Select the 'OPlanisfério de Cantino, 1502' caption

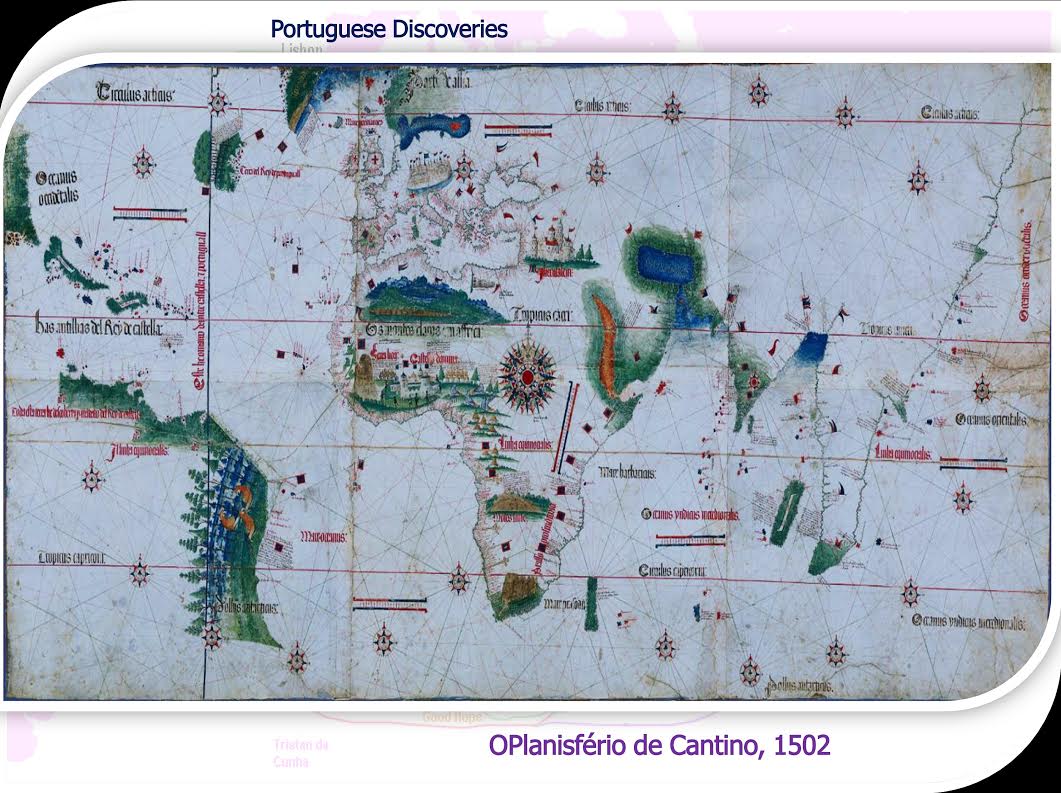659,746
